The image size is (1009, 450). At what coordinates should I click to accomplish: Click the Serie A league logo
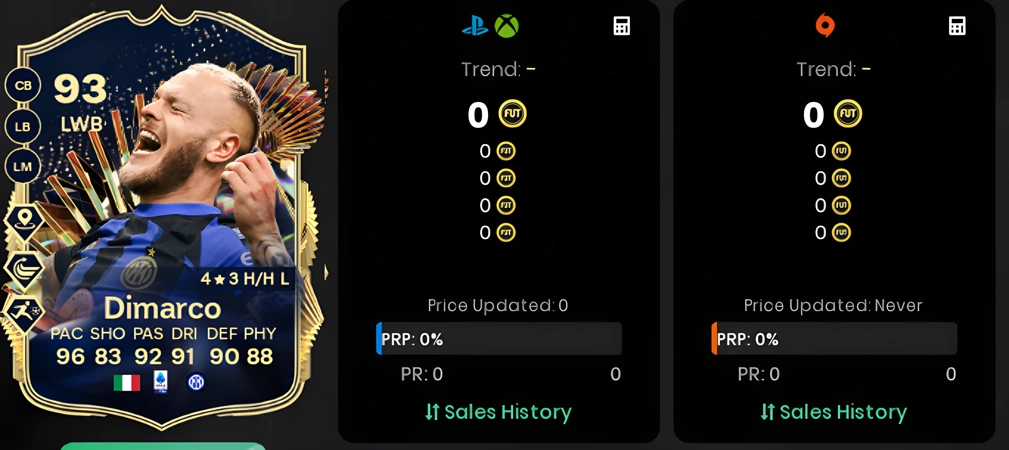(x=160, y=382)
